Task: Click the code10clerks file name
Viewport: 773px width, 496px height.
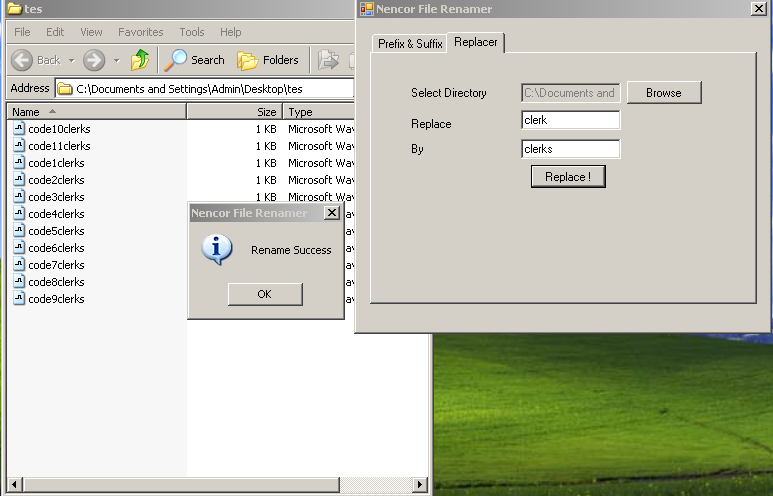Action: coord(59,129)
